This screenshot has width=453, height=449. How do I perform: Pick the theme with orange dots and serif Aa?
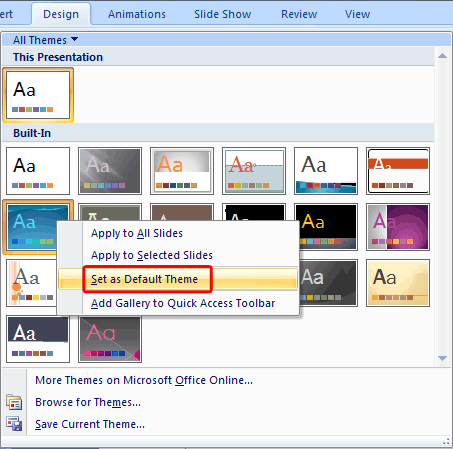click(x=31, y=283)
